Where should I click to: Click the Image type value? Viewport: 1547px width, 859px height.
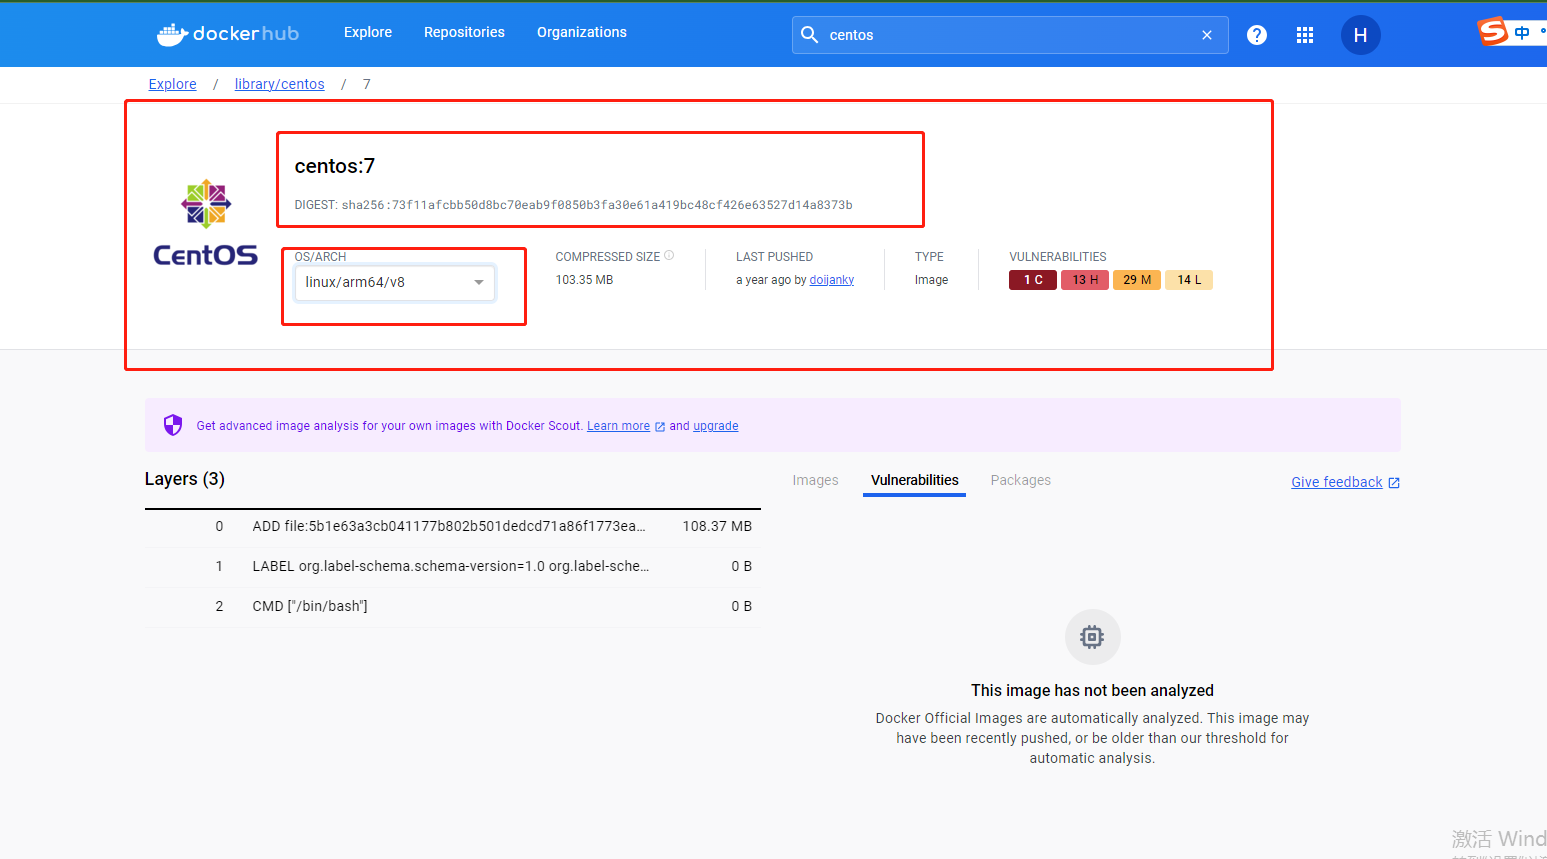[931, 280]
